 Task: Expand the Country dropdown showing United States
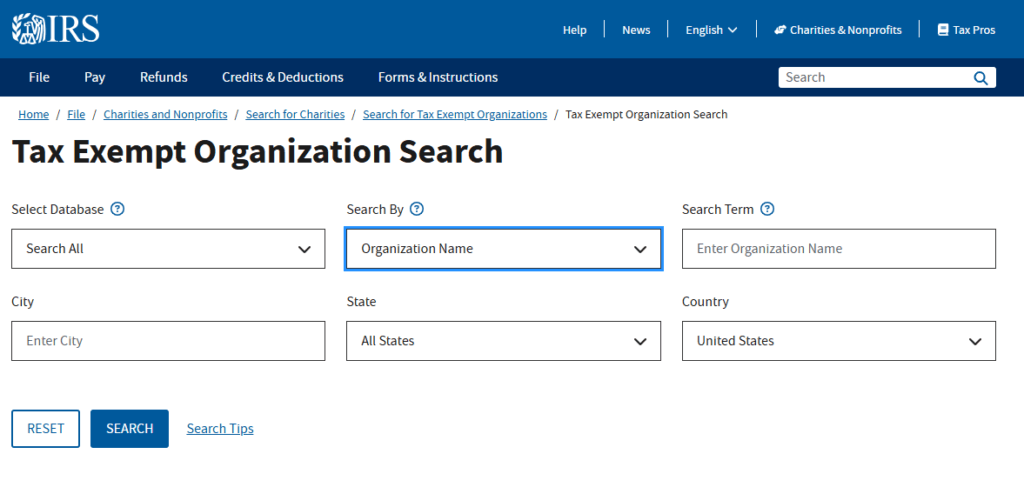tap(839, 340)
